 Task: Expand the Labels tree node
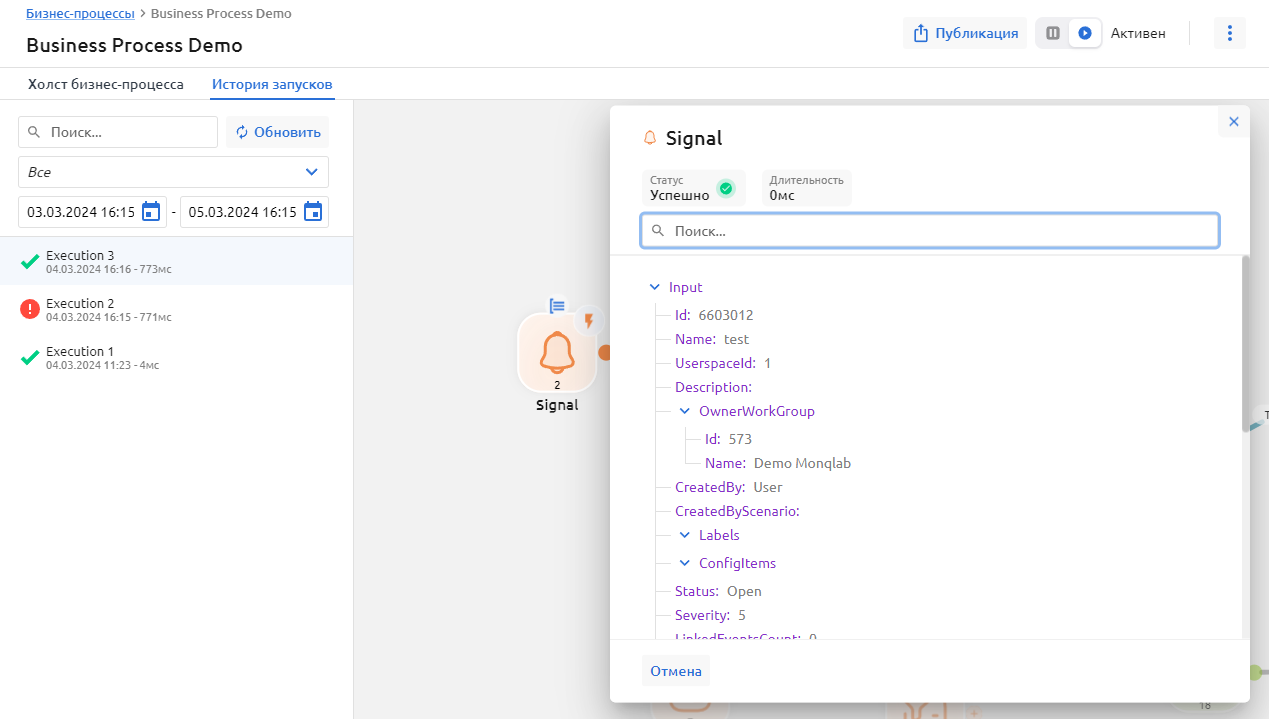click(x=685, y=535)
